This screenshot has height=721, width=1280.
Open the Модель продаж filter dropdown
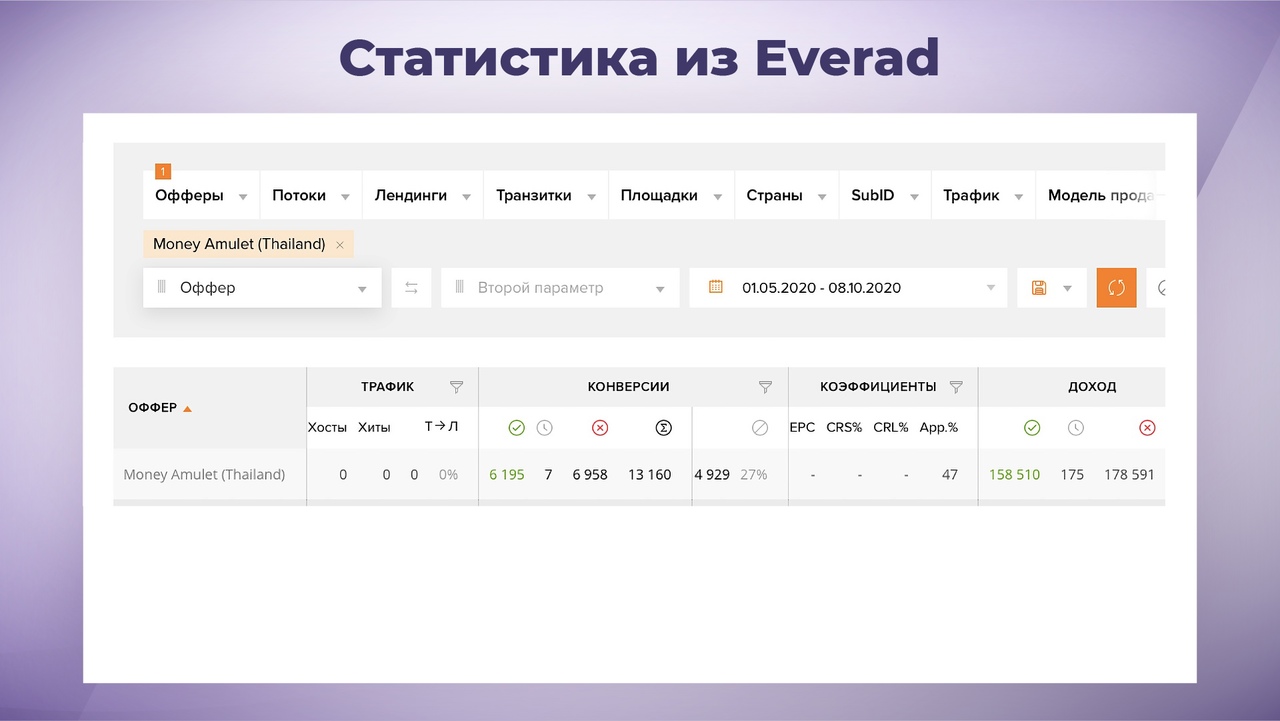[1100, 195]
